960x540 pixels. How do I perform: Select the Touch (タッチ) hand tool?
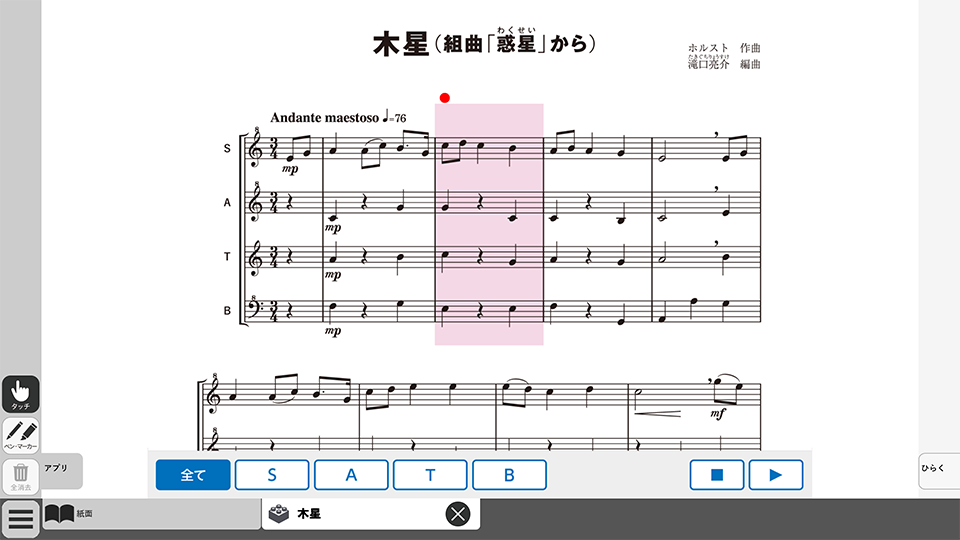21,394
